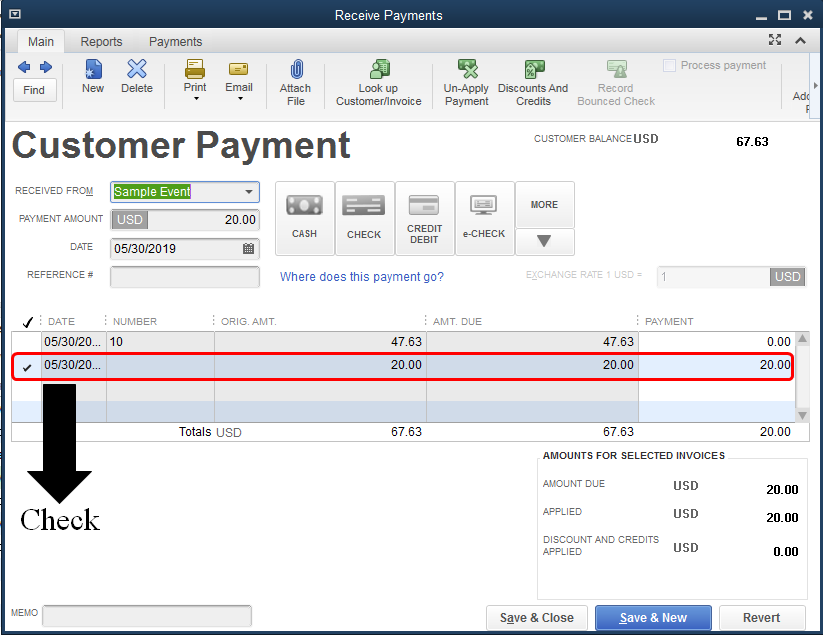The width and height of the screenshot is (823, 635).
Task: Toggle full screen expand icon
Action: click(775, 40)
